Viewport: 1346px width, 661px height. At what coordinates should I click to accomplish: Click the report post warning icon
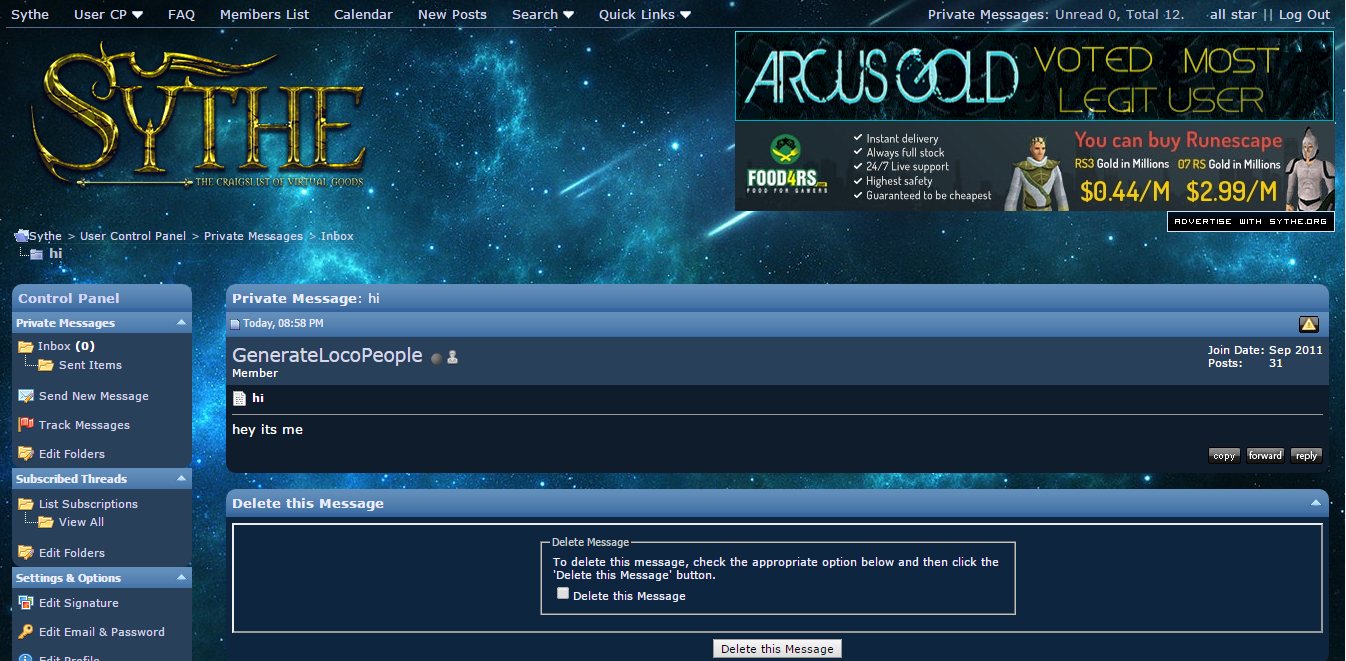coord(1308,324)
